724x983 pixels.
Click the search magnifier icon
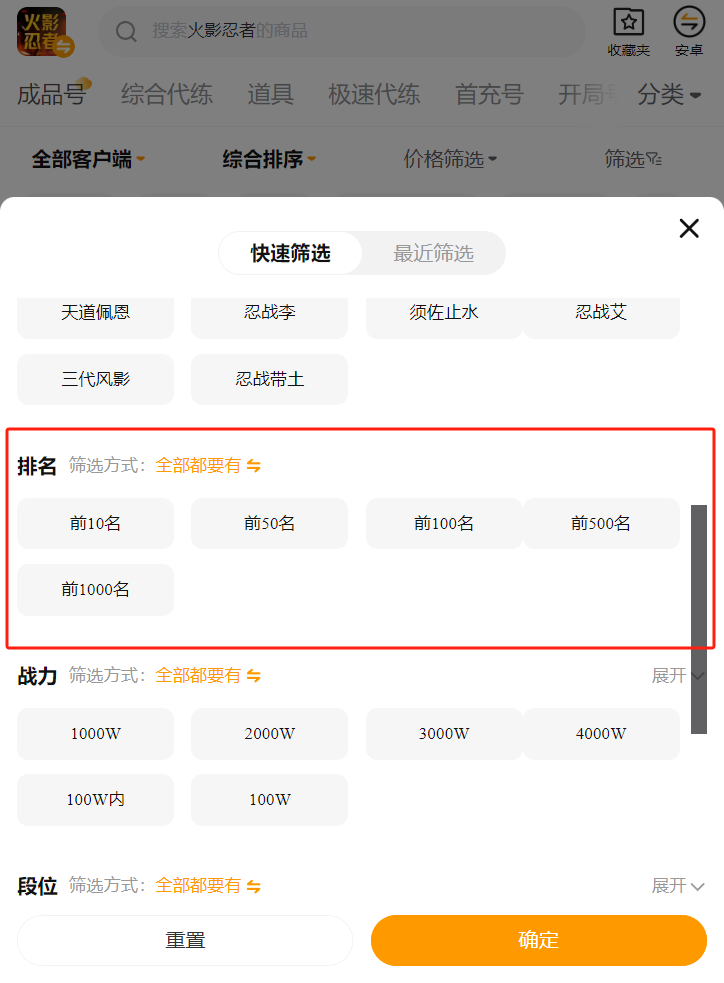(x=127, y=32)
